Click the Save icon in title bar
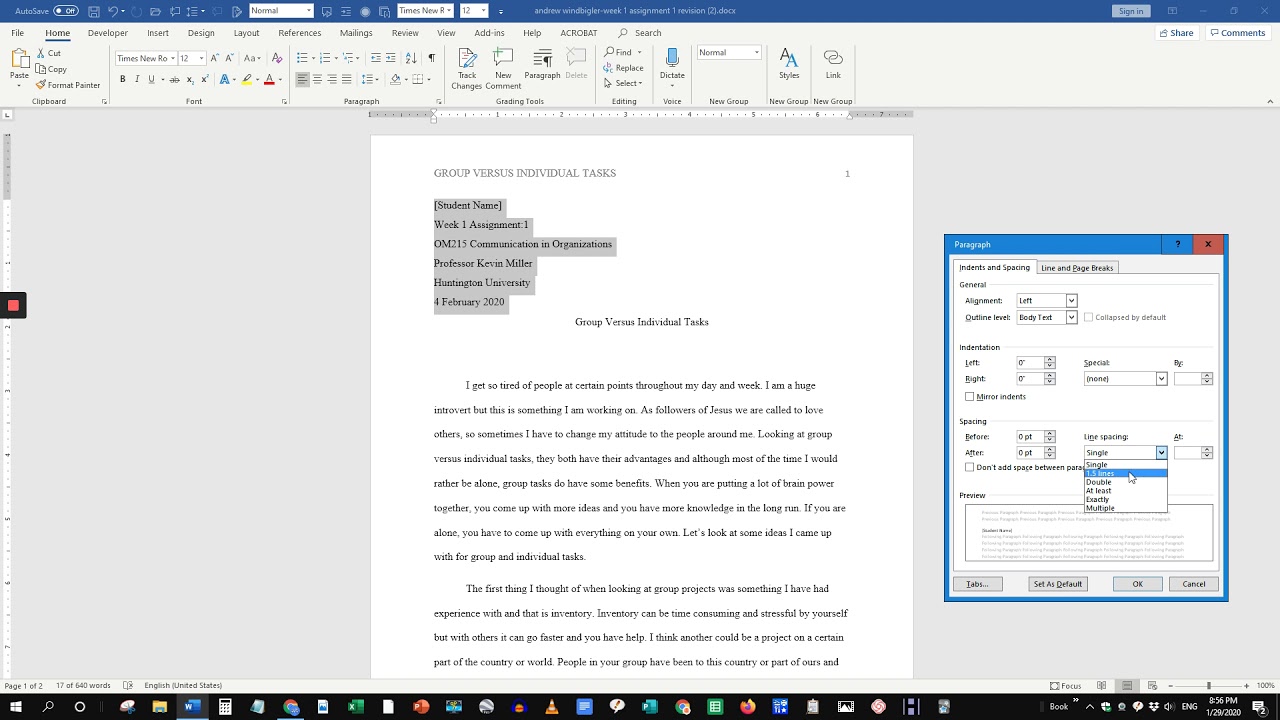1280x720 pixels. pyautogui.click(x=93, y=11)
